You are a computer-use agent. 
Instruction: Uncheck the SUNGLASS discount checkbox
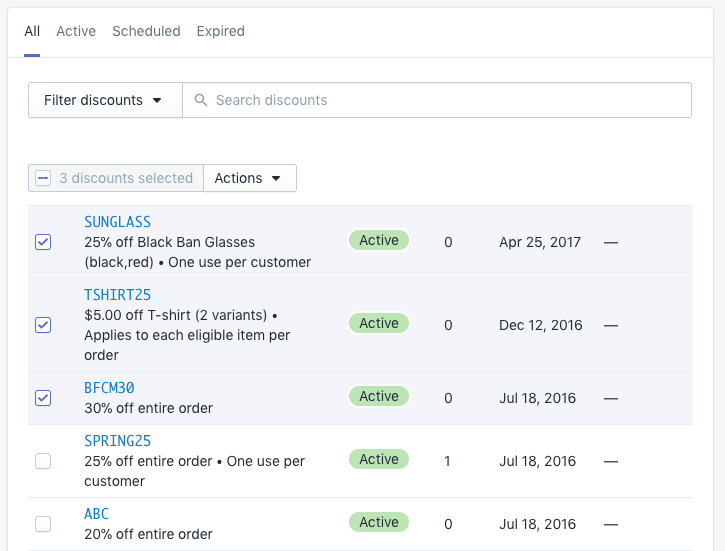point(43,242)
